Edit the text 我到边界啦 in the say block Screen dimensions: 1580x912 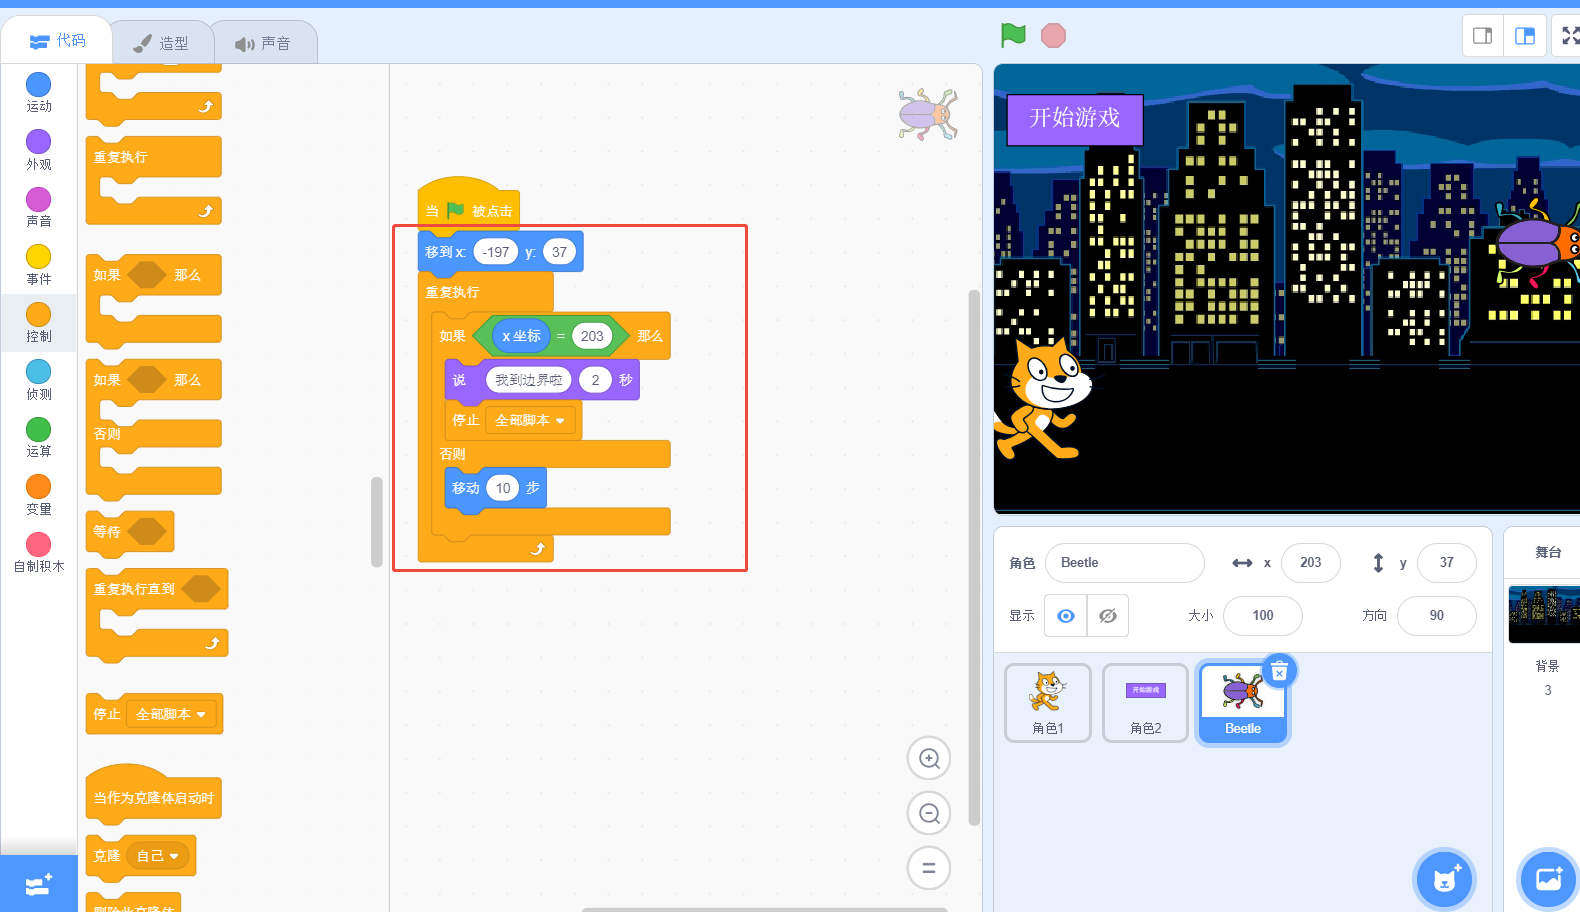tap(529, 380)
